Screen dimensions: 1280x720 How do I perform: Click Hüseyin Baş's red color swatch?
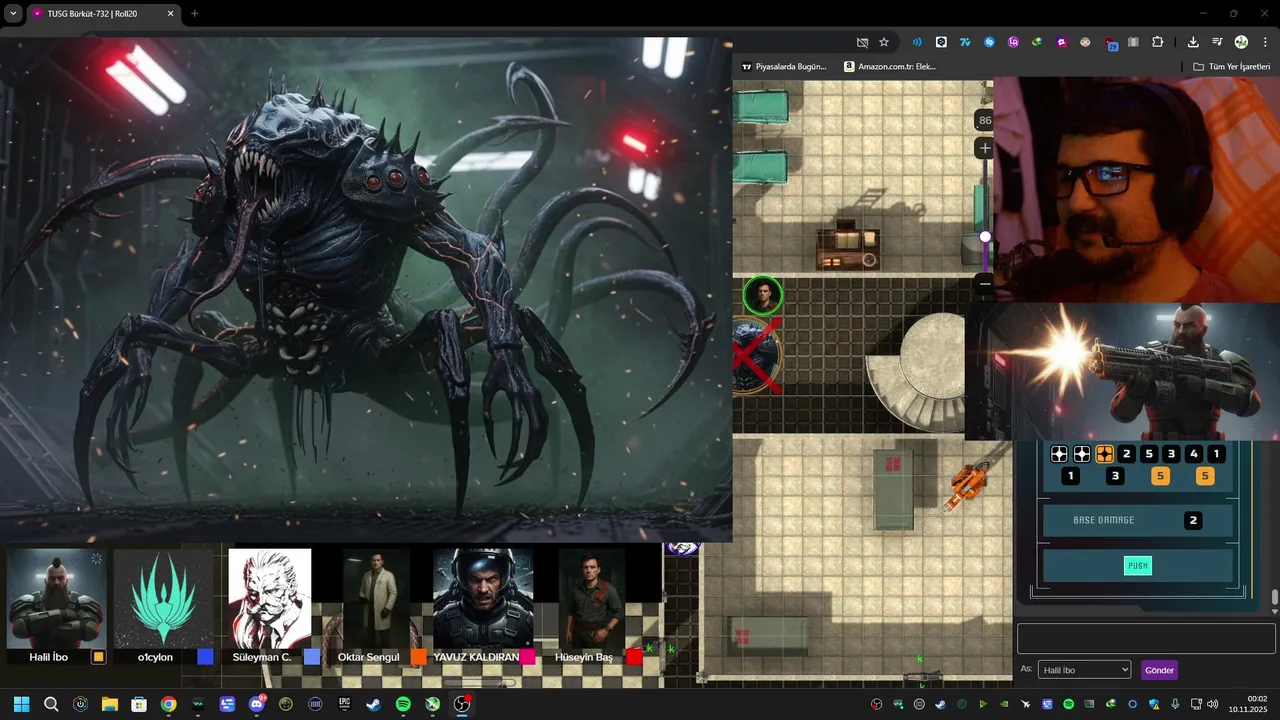coord(634,657)
